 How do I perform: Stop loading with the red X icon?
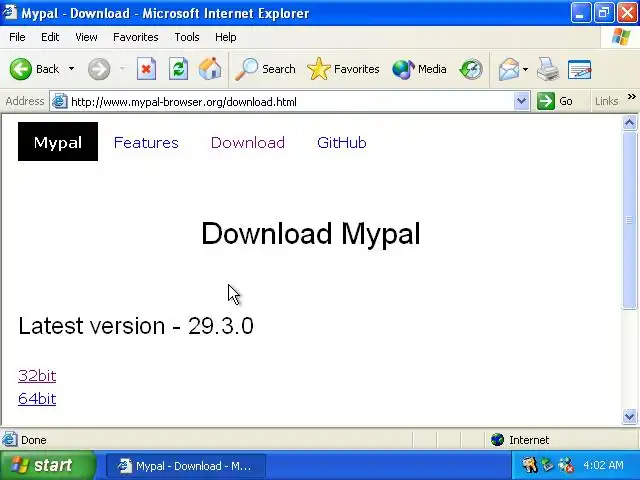click(146, 69)
